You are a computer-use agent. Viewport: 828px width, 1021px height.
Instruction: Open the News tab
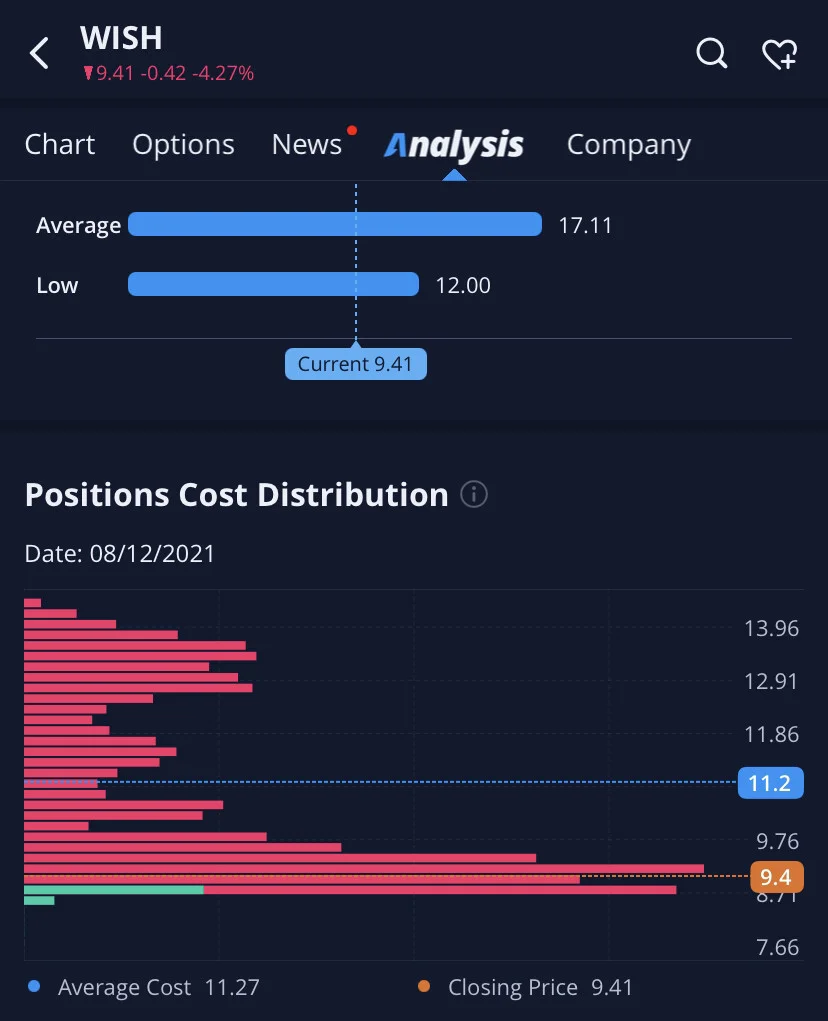click(x=307, y=144)
